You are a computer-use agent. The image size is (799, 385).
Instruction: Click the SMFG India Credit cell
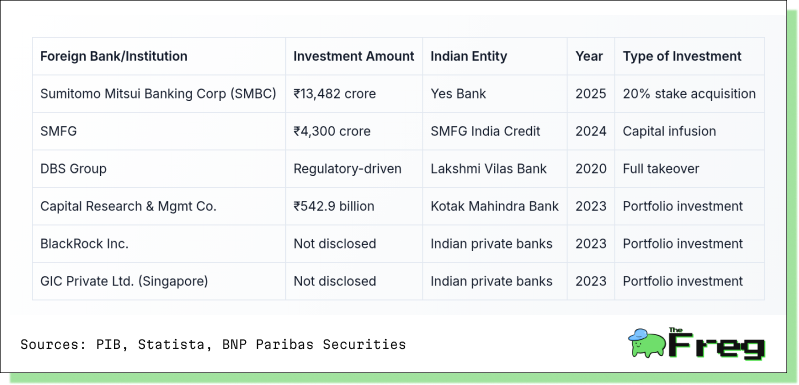click(485, 131)
